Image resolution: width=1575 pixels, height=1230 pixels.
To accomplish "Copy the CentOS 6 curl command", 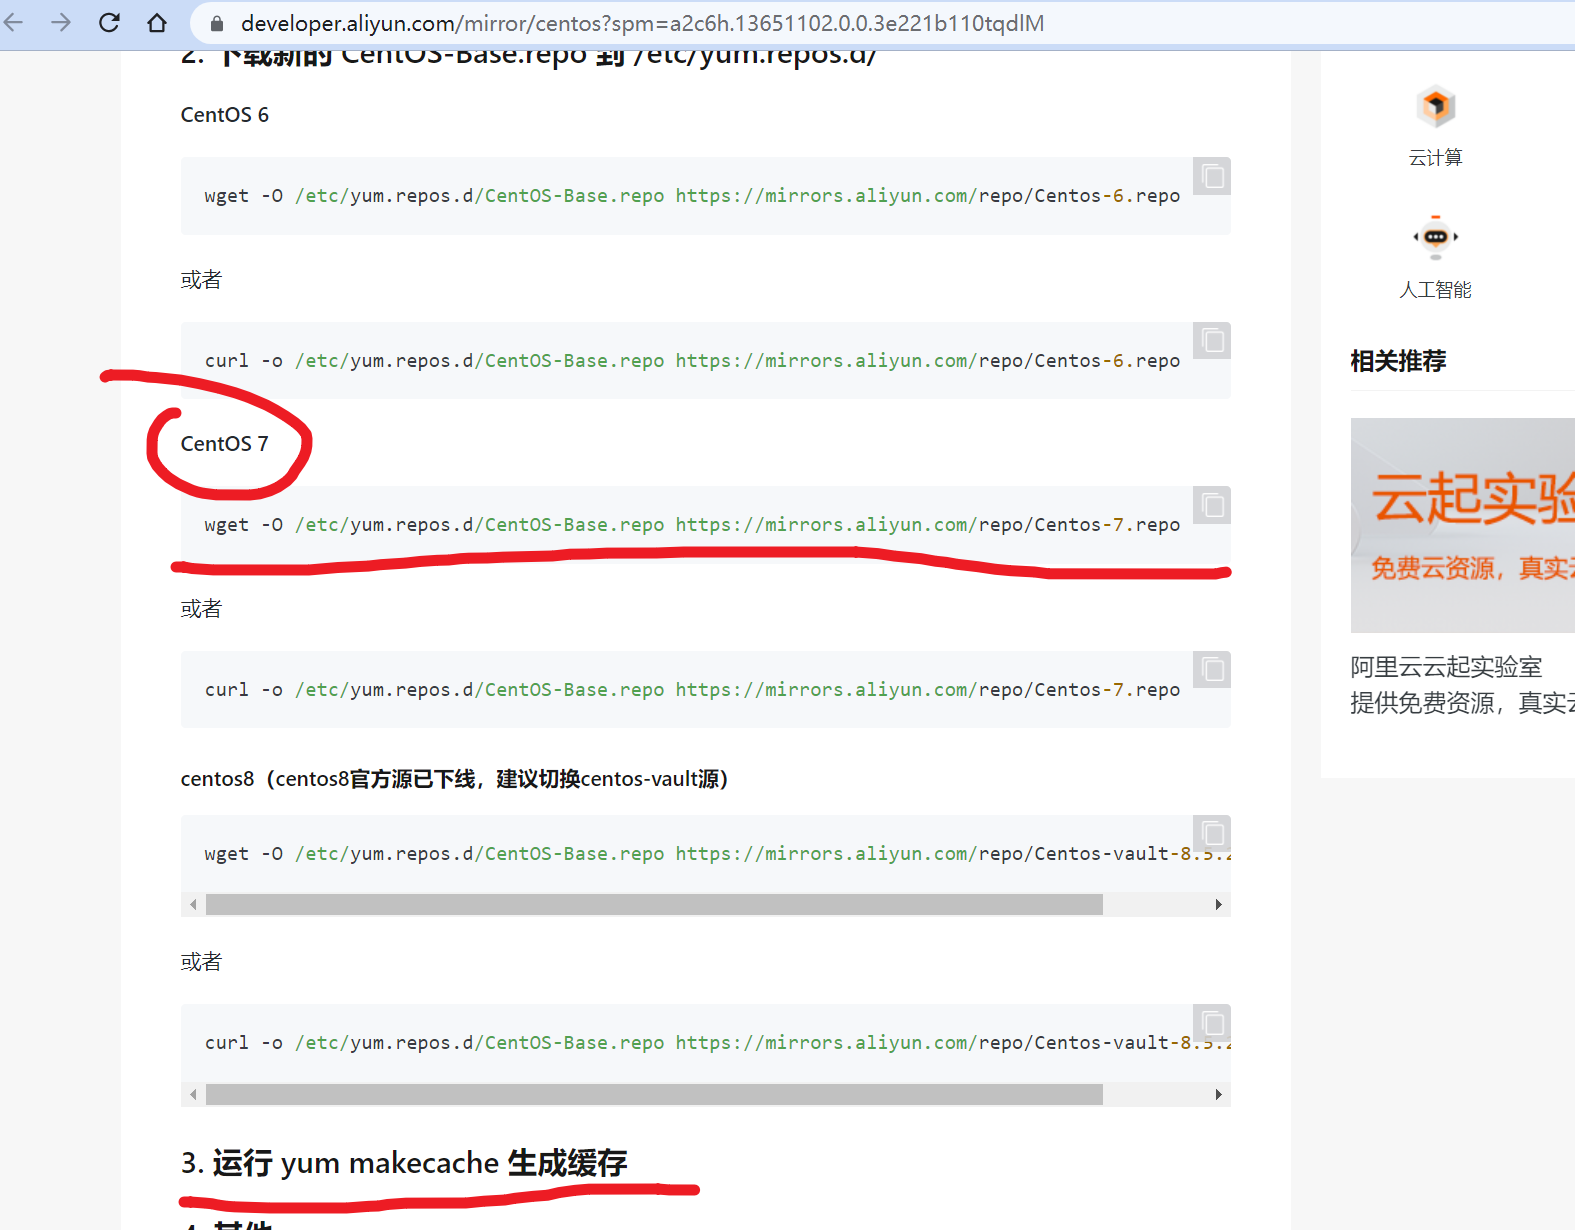I will [x=1212, y=341].
